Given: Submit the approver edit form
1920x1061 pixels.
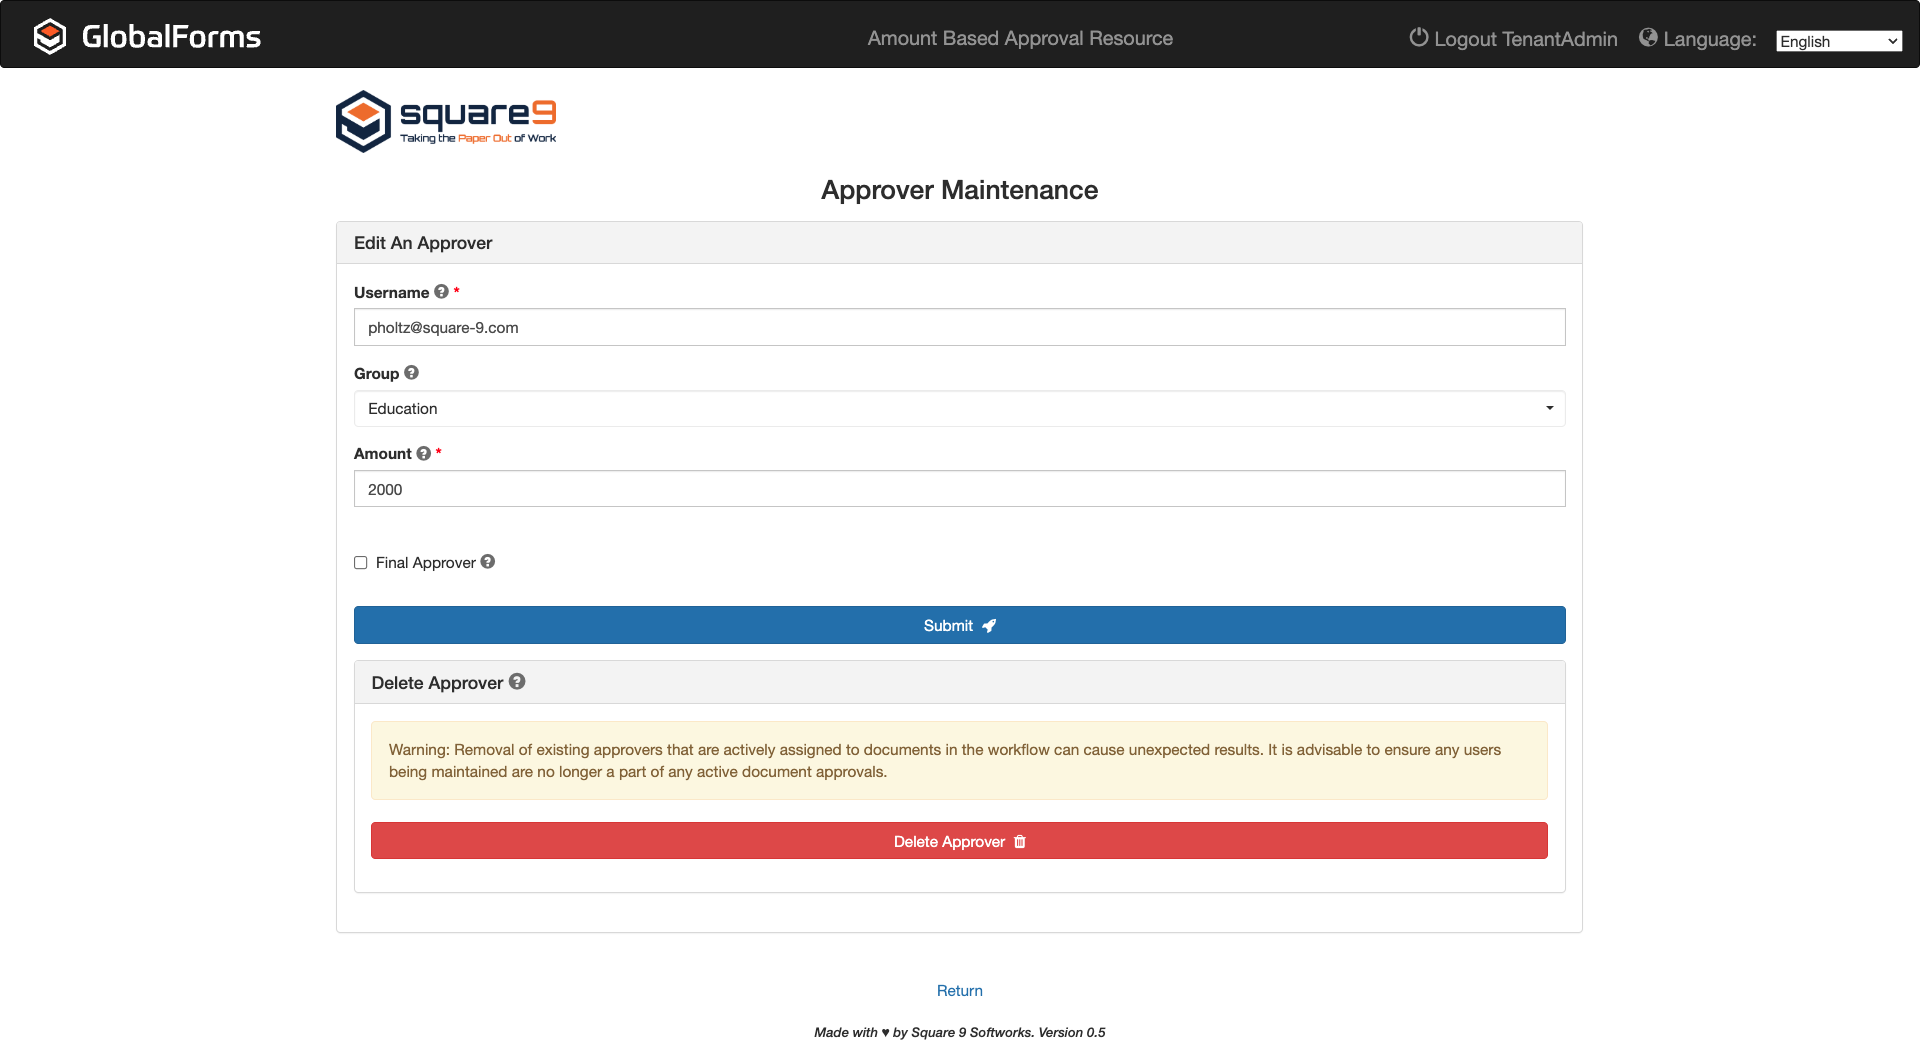Looking at the screenshot, I should (x=959, y=625).
